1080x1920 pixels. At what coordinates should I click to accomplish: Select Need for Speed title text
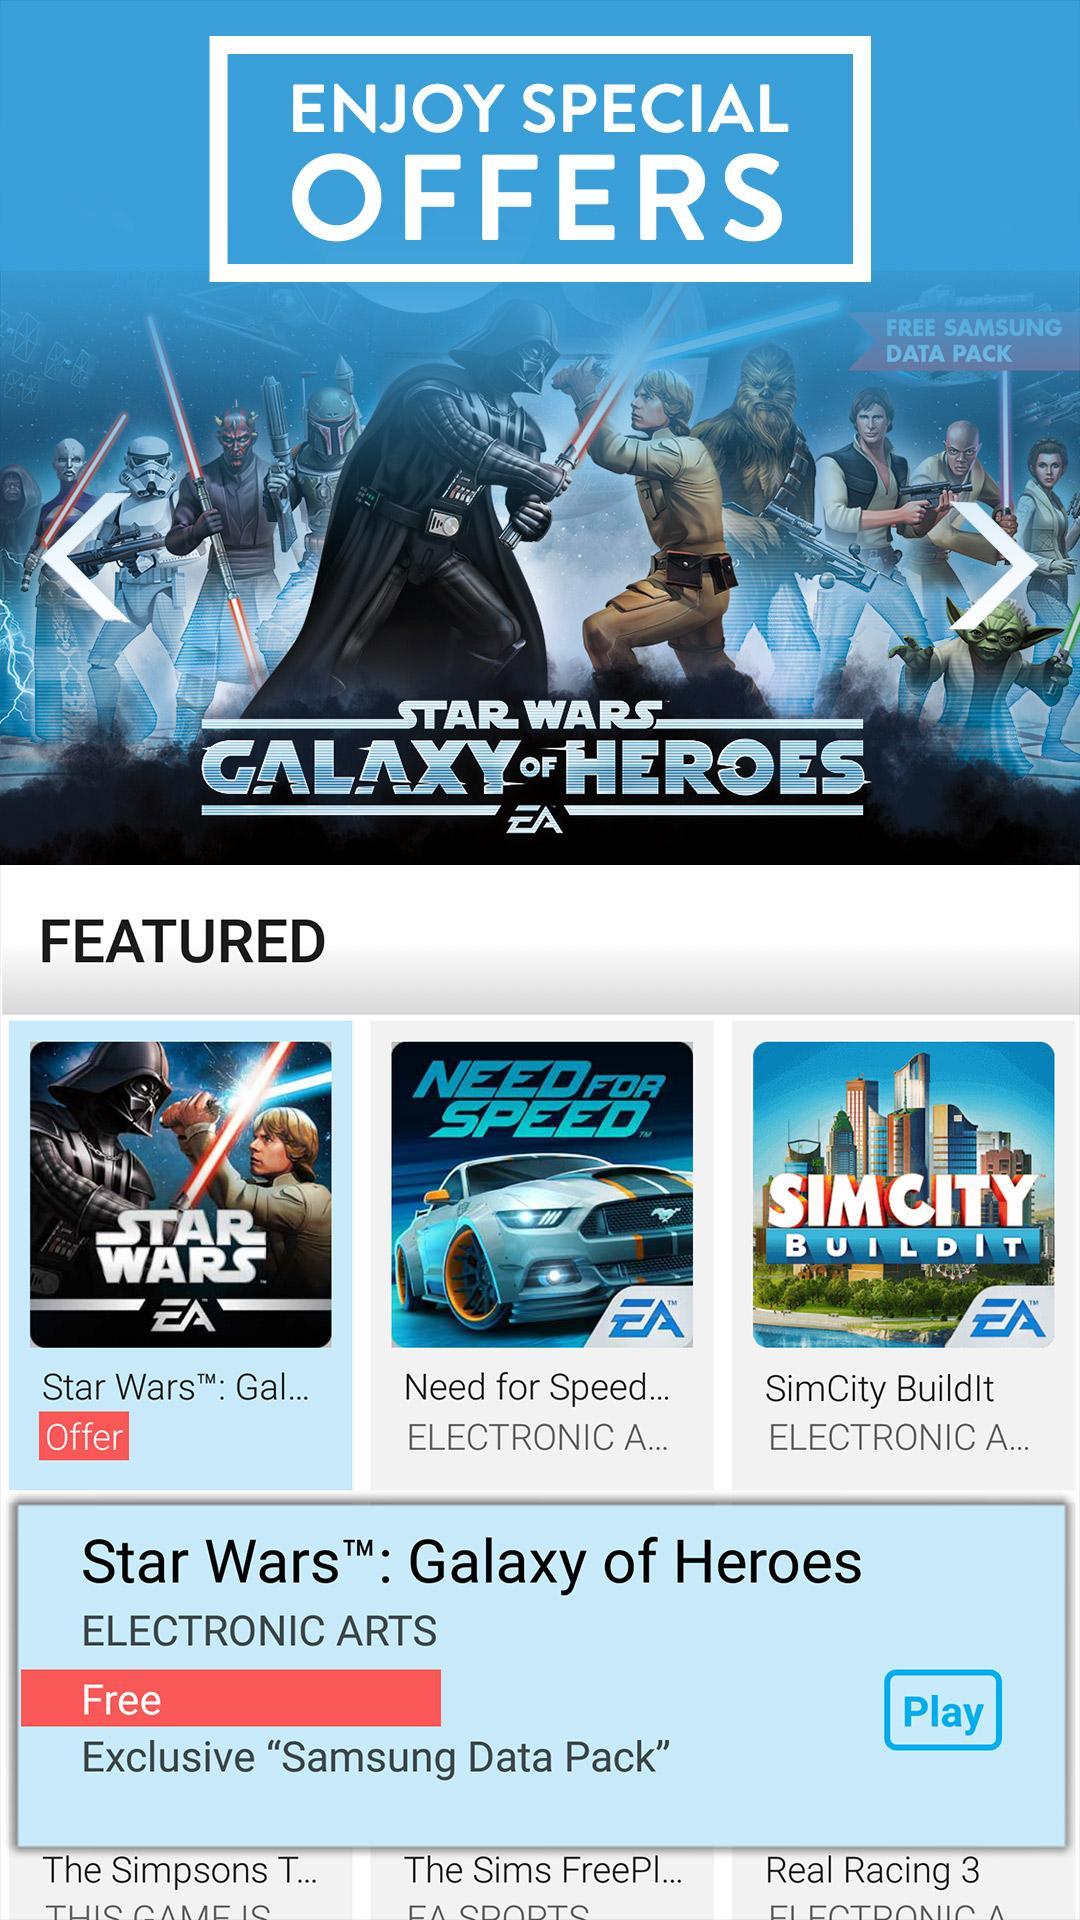(x=537, y=1388)
